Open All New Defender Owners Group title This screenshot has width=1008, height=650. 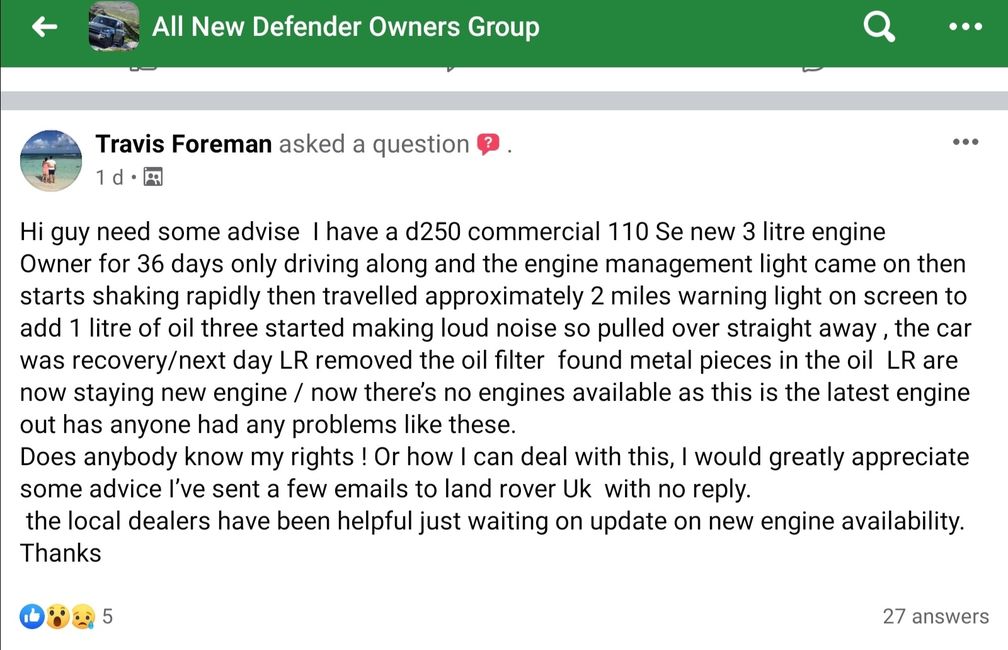click(x=345, y=27)
